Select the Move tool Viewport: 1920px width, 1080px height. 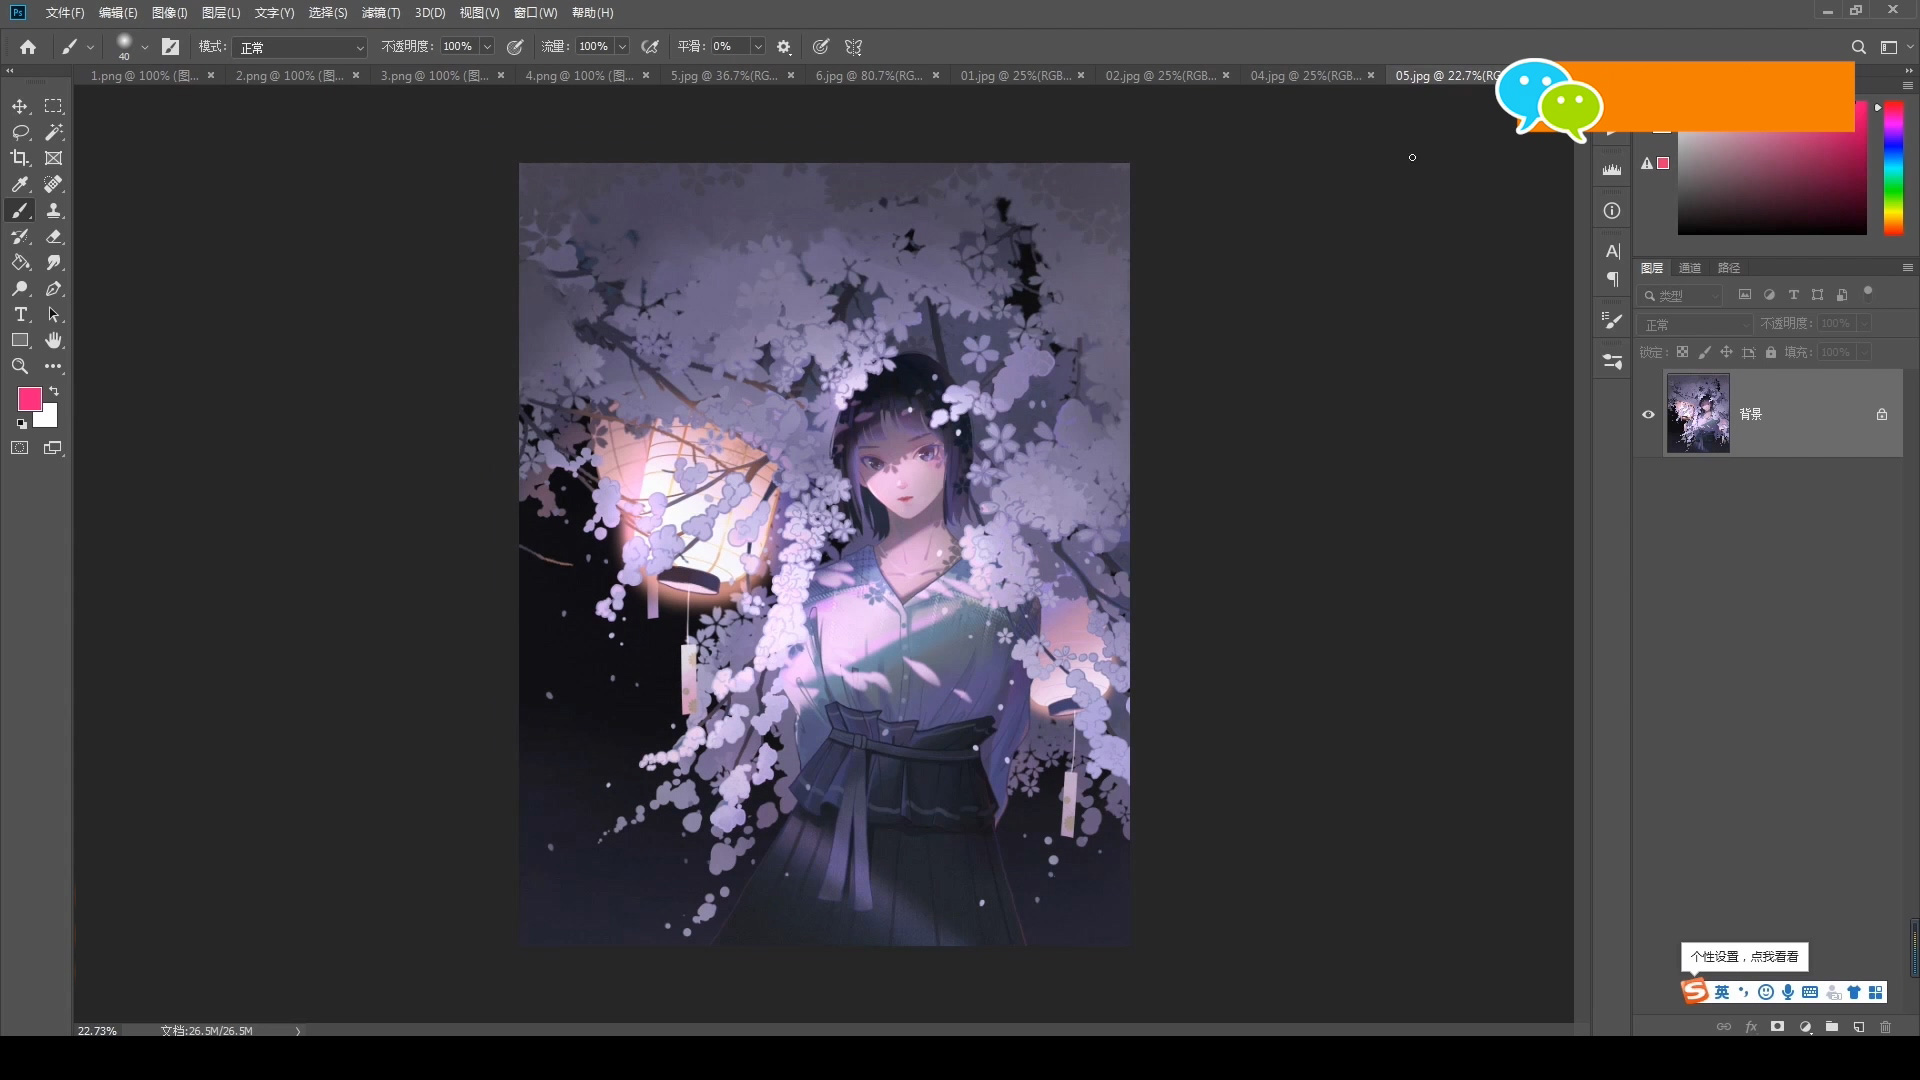point(20,106)
